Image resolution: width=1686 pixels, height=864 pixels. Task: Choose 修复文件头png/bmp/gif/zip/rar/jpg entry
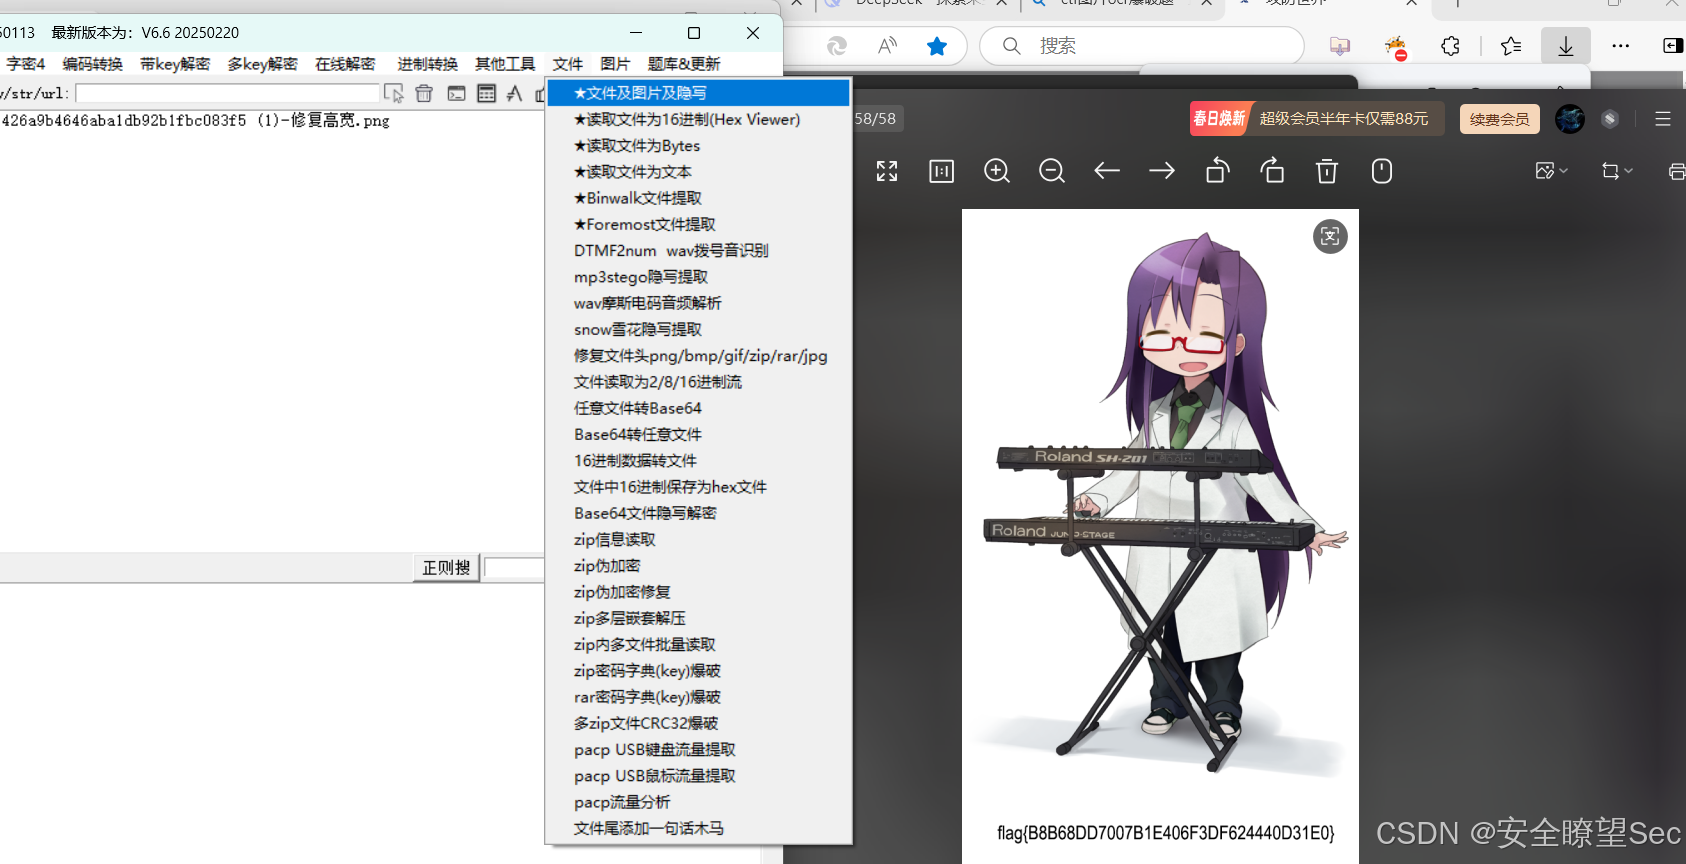pyautogui.click(x=698, y=355)
